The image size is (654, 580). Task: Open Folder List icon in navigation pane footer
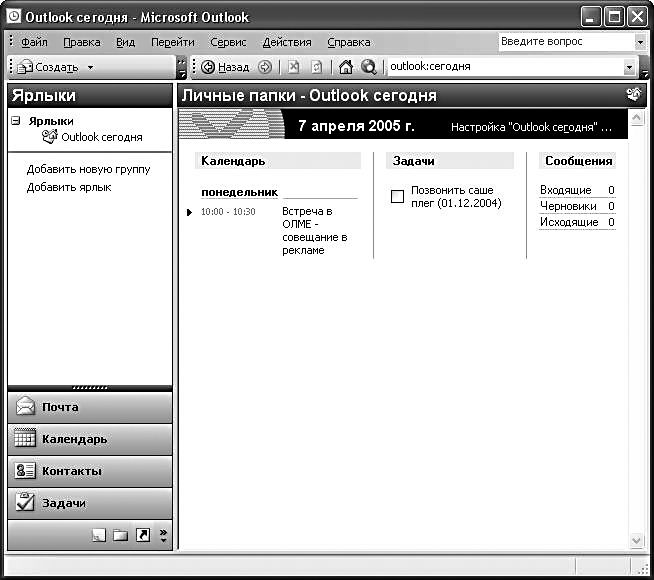pyautogui.click(x=120, y=536)
